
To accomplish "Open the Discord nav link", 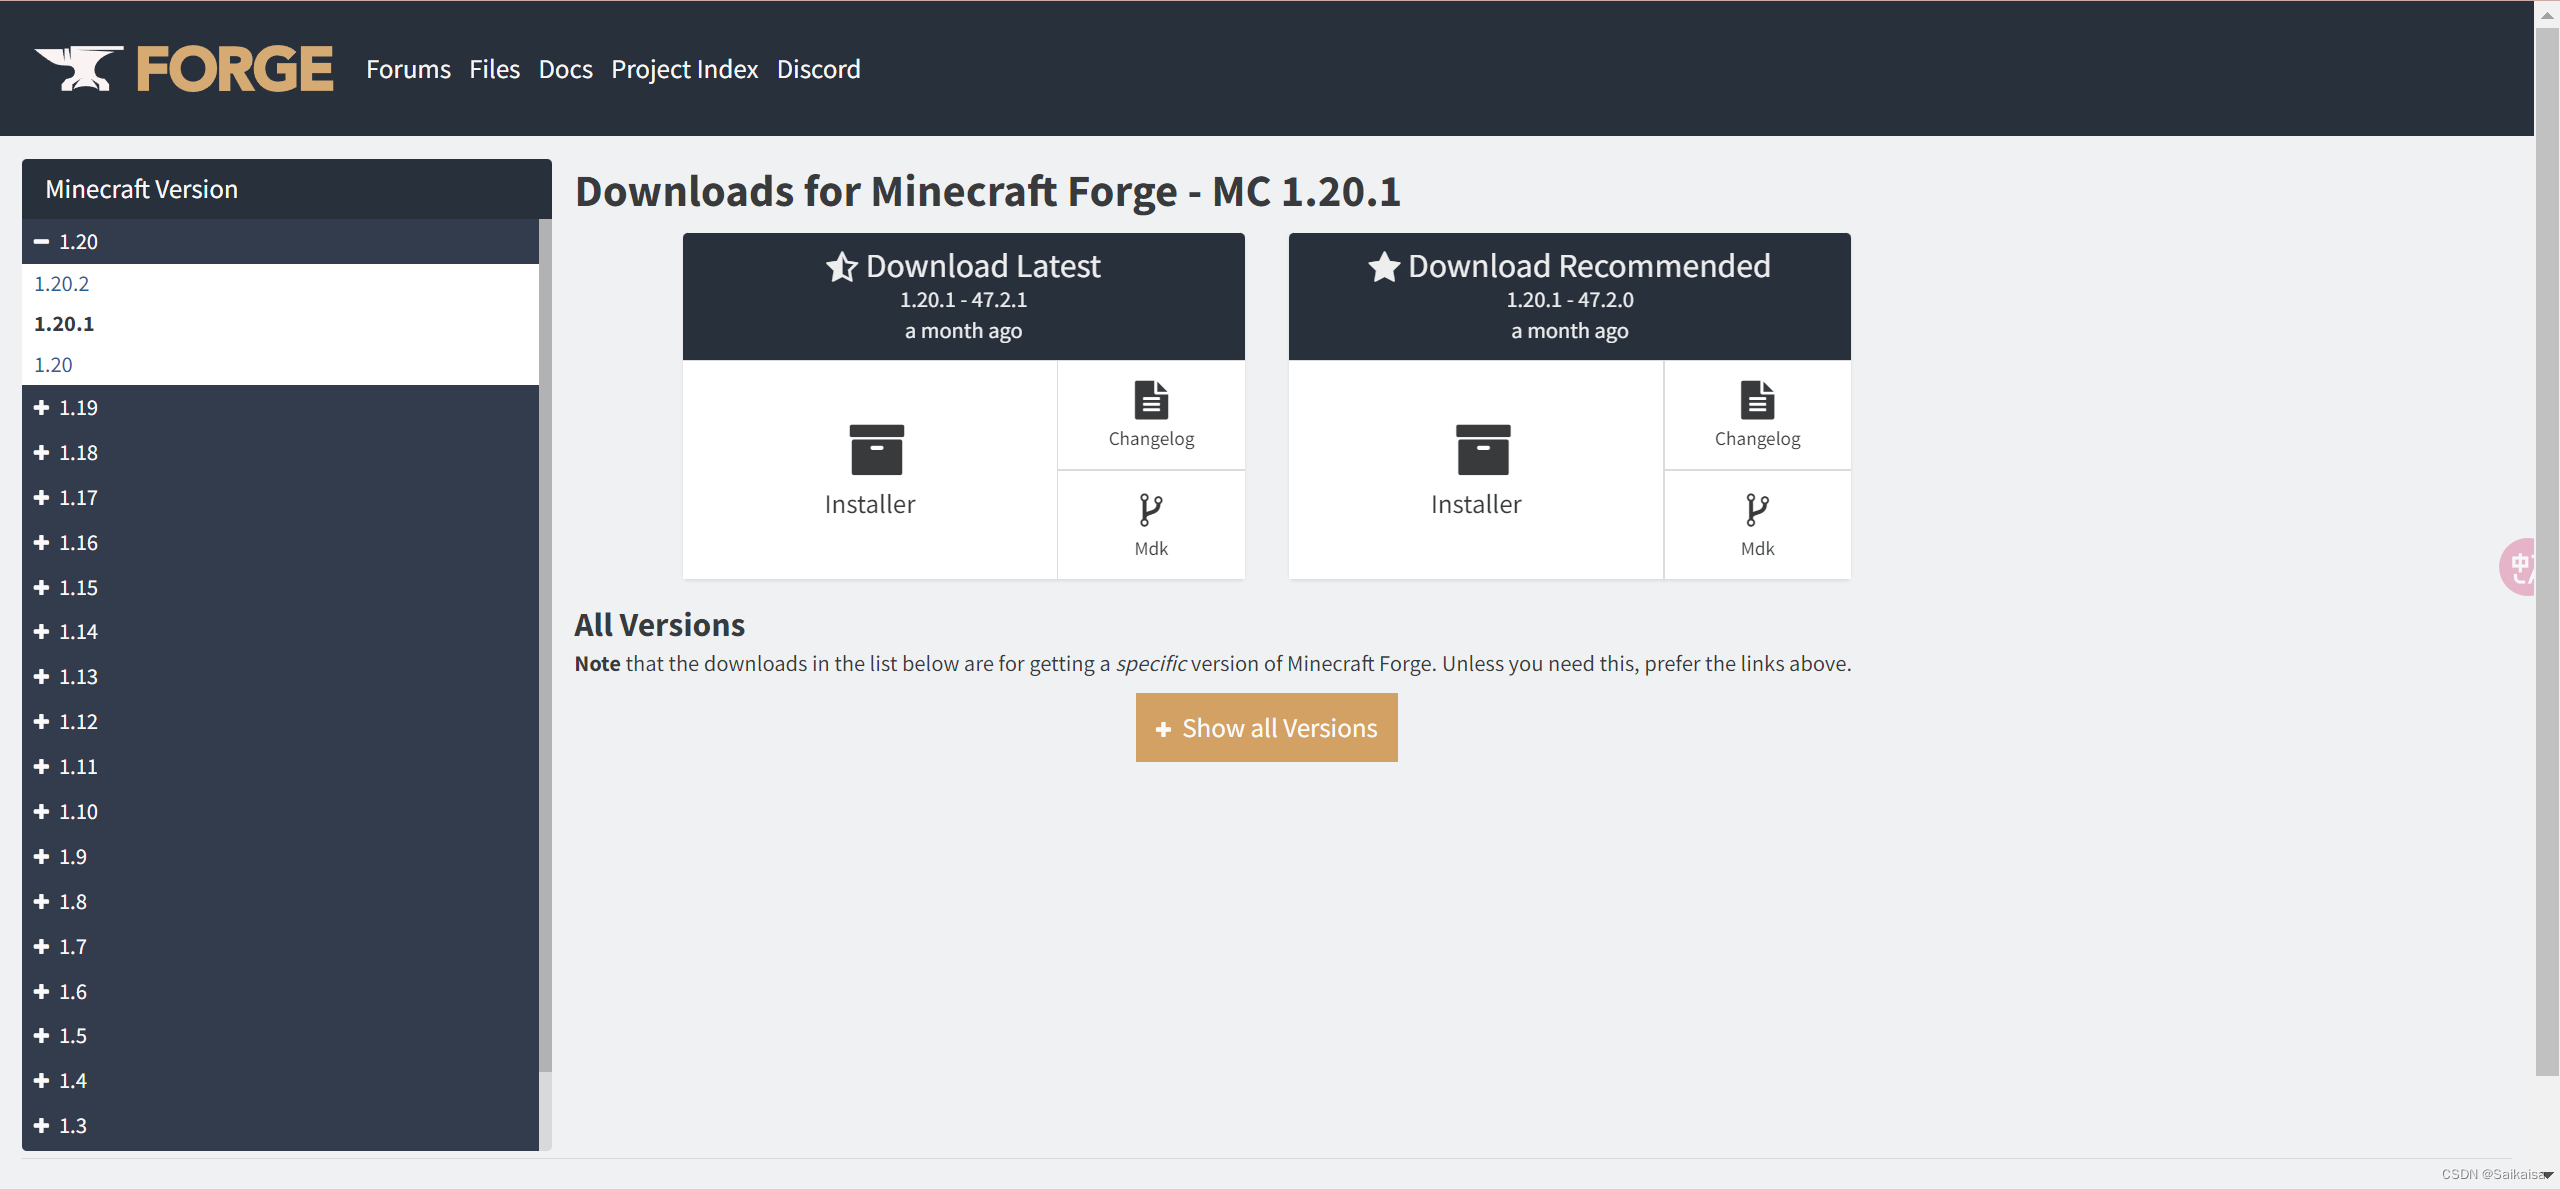I will [819, 69].
